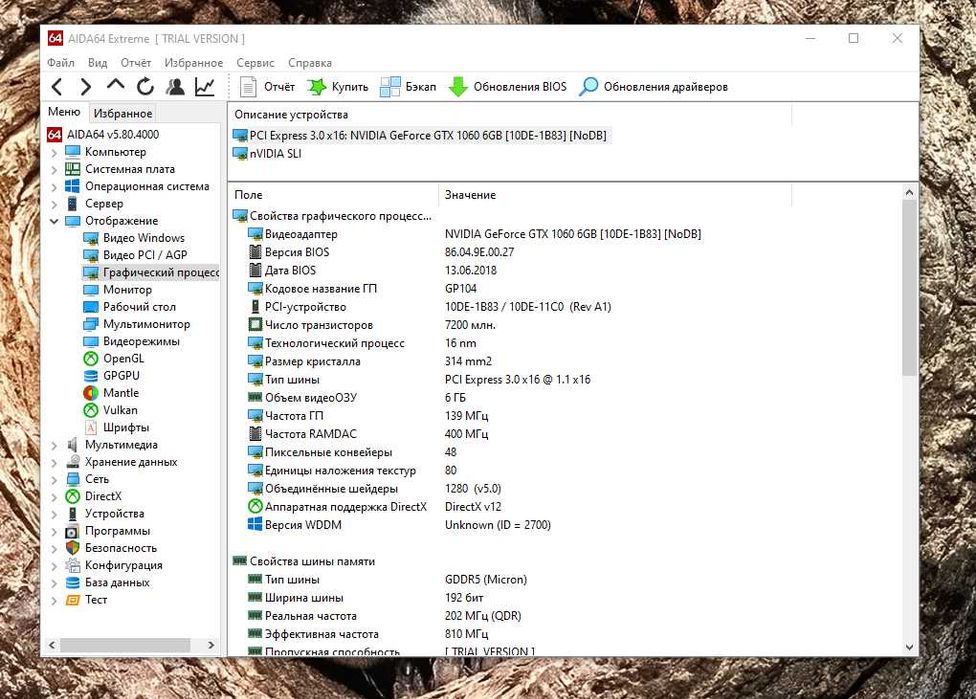This screenshot has width=976, height=699.
Task: Expand the Сеть tree node
Action: click(54, 479)
